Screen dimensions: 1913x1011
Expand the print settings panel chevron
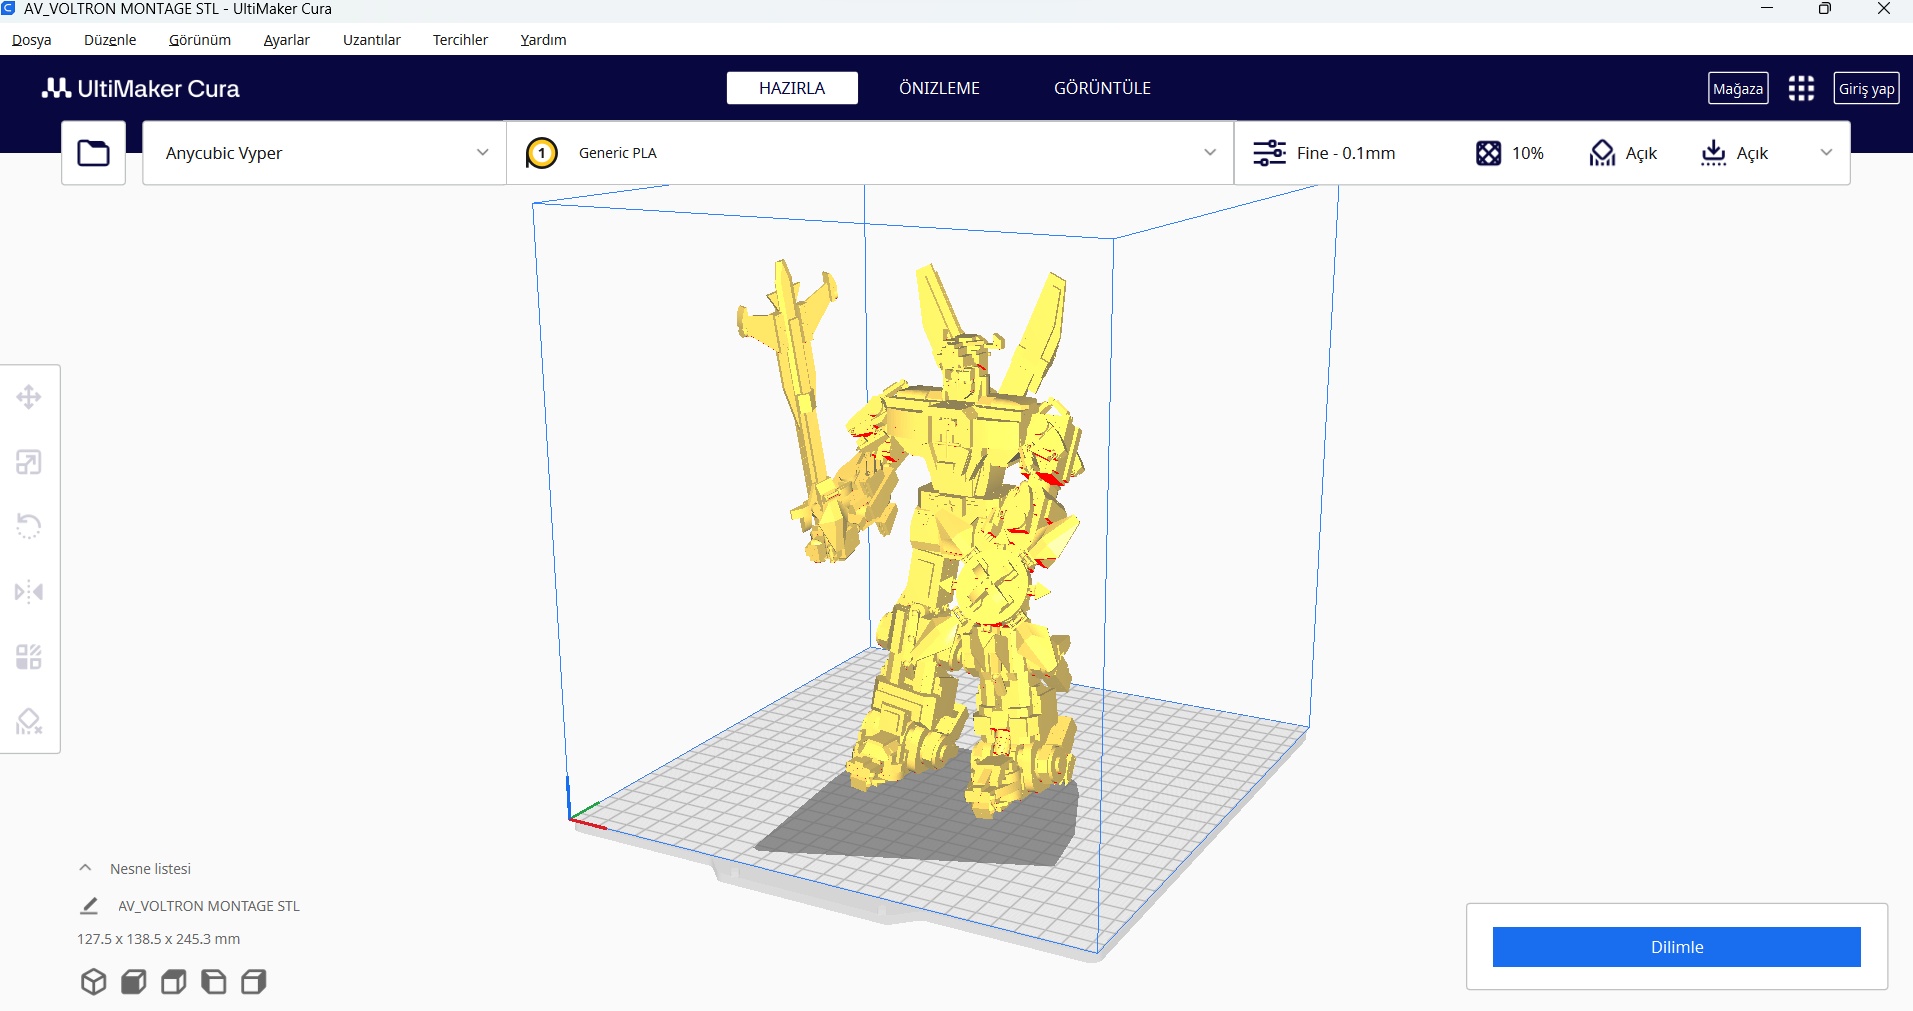(1826, 153)
